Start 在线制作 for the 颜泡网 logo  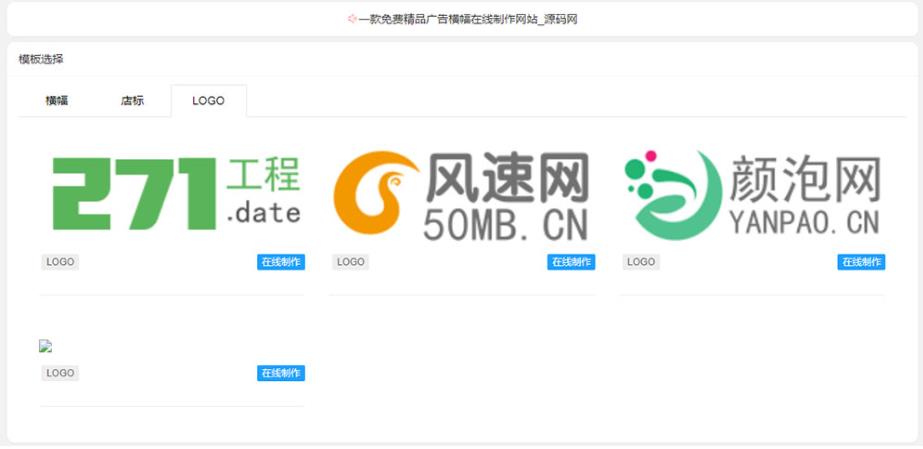[x=861, y=262]
